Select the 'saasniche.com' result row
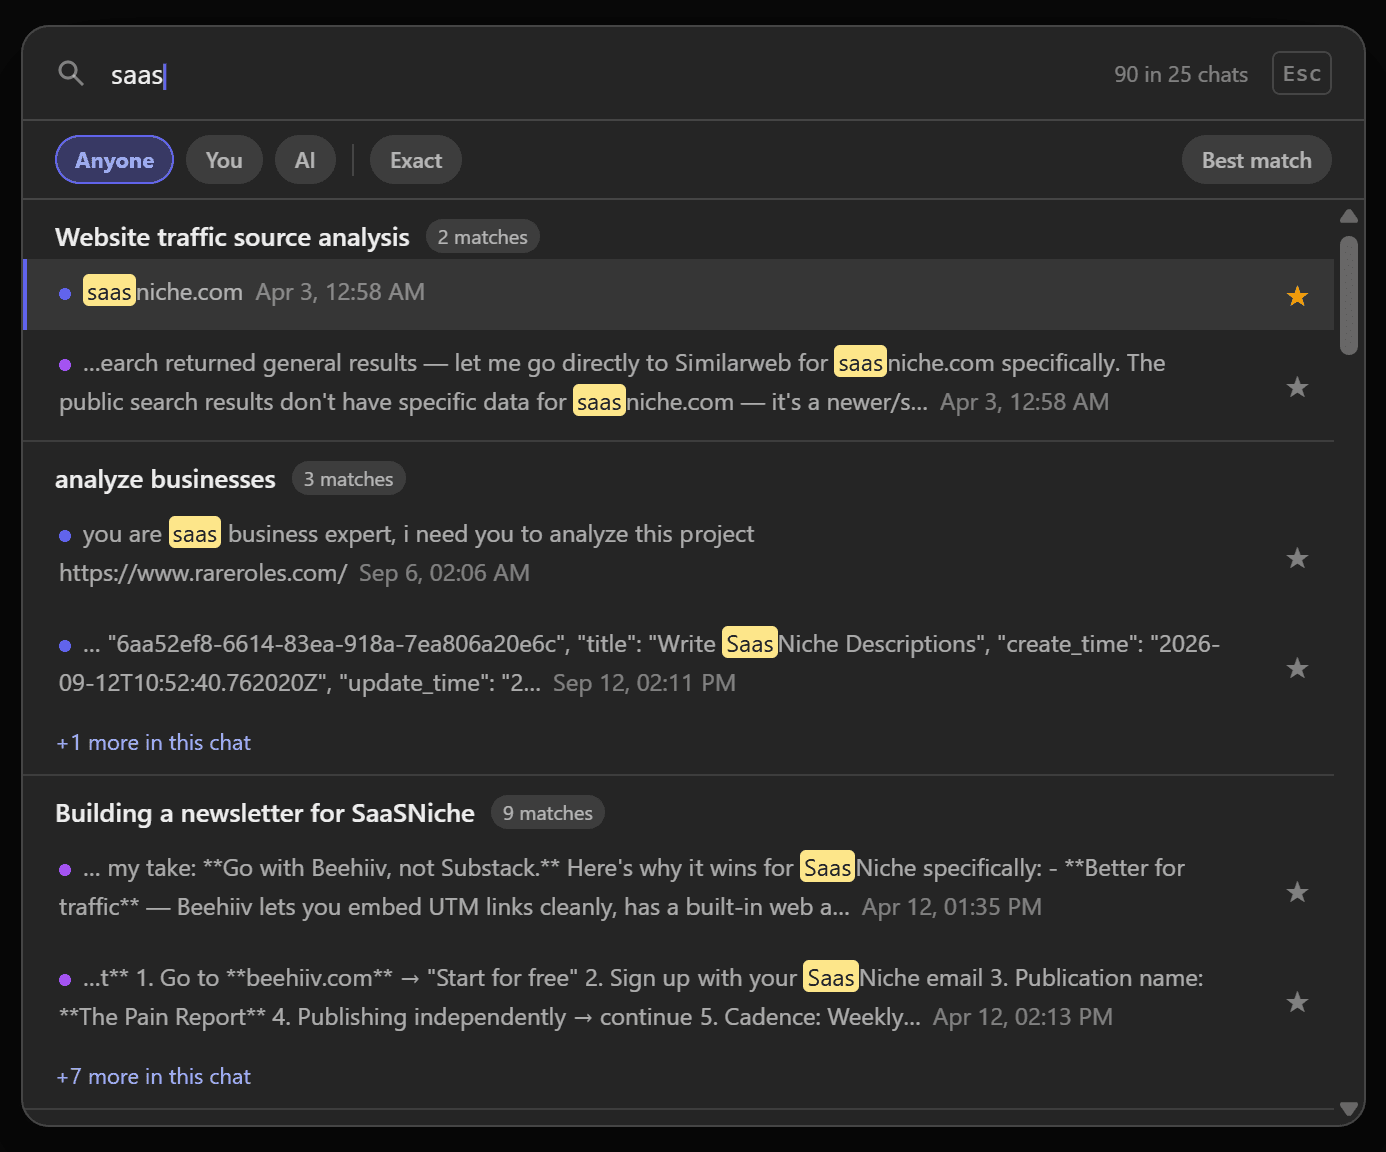 (x=679, y=294)
